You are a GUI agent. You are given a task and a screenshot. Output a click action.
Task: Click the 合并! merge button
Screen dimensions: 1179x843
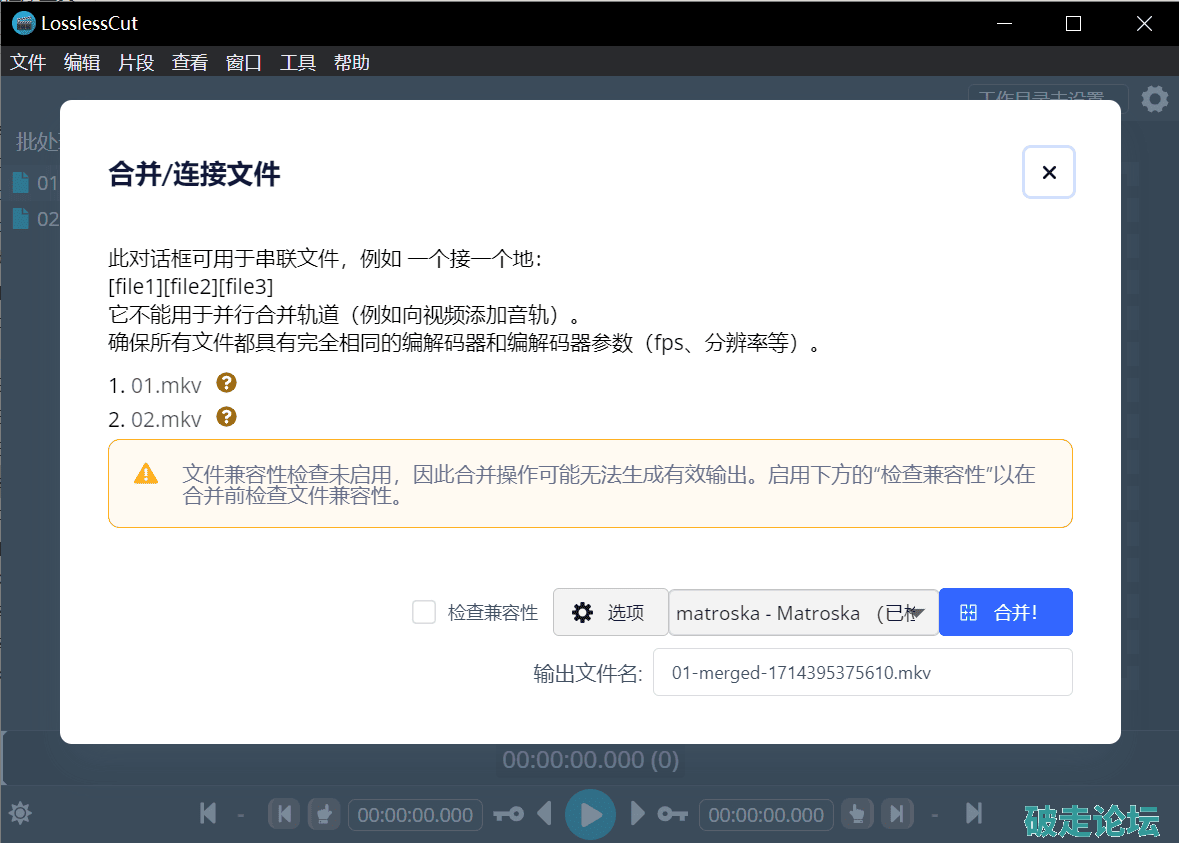(1005, 612)
